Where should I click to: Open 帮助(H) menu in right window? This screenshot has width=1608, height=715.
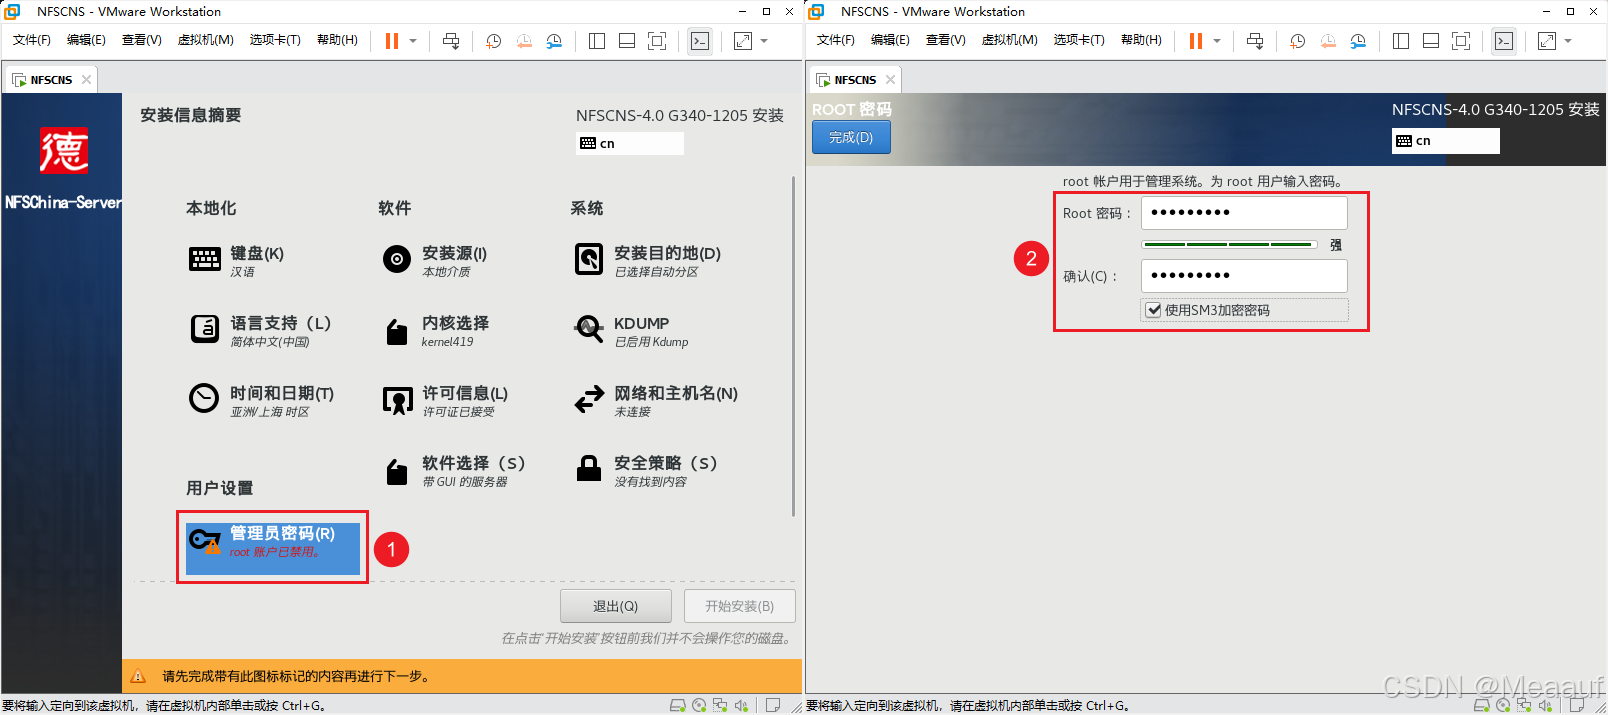[1141, 40]
